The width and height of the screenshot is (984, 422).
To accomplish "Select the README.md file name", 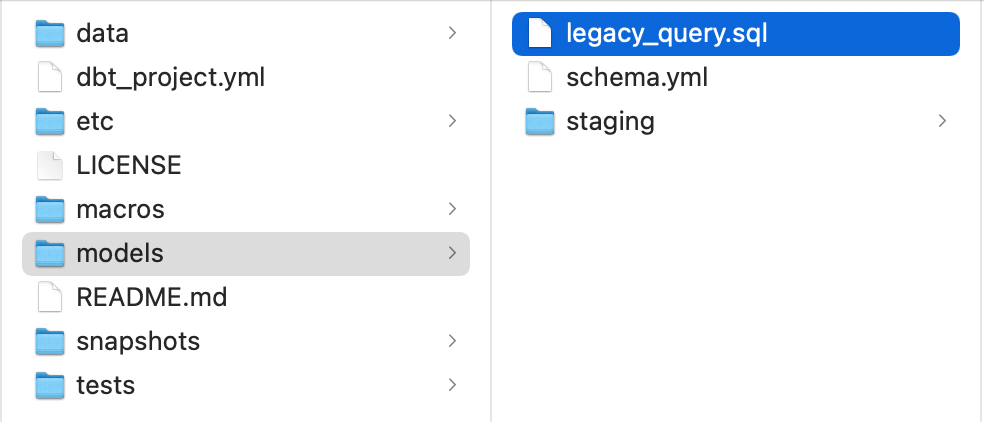I will [152, 298].
